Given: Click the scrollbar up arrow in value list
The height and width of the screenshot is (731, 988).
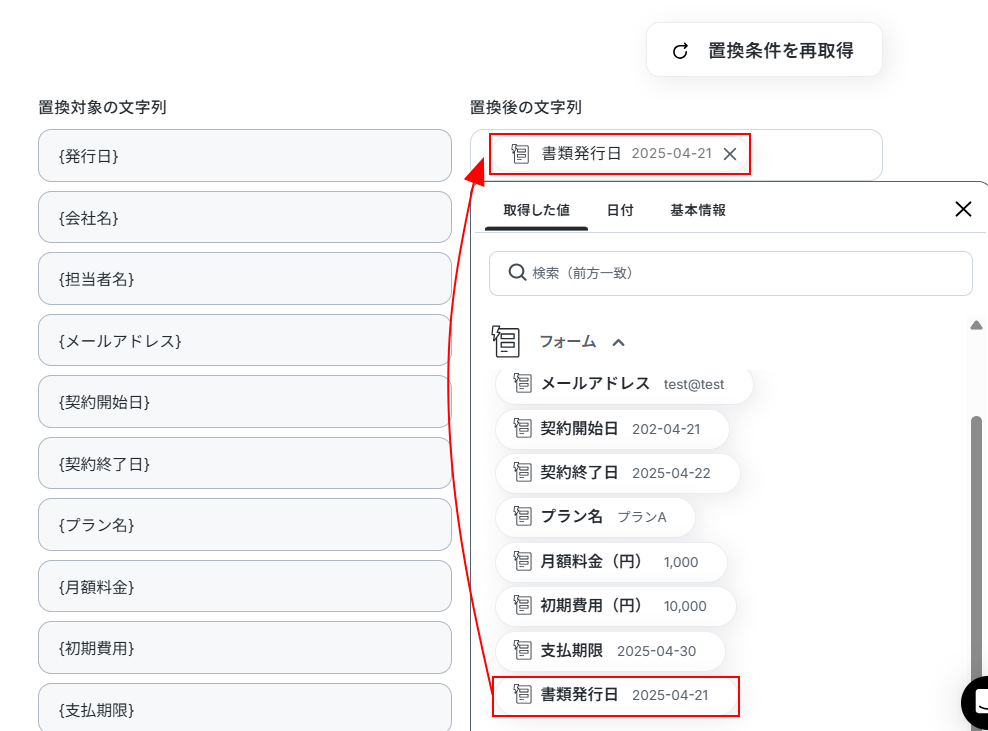Looking at the screenshot, I should pyautogui.click(x=976, y=325).
